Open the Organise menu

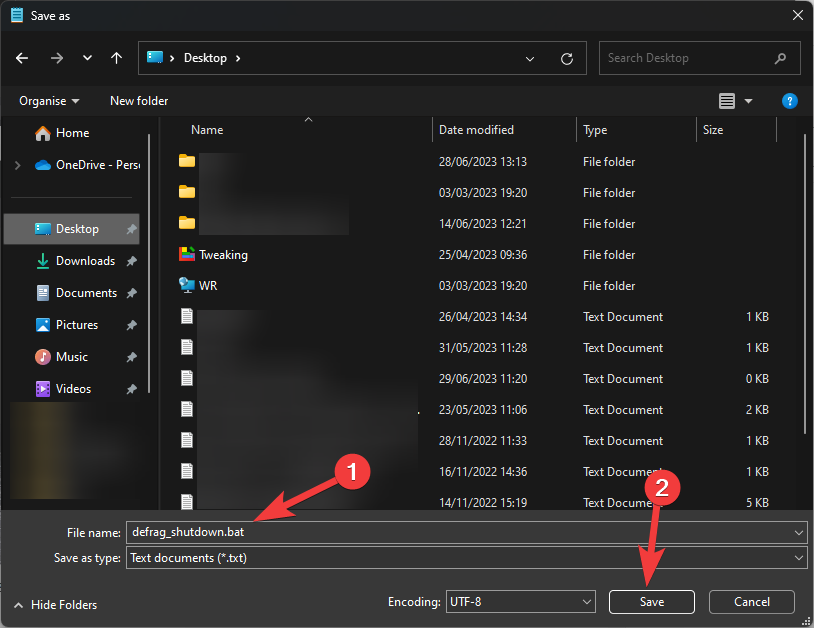click(x=49, y=101)
